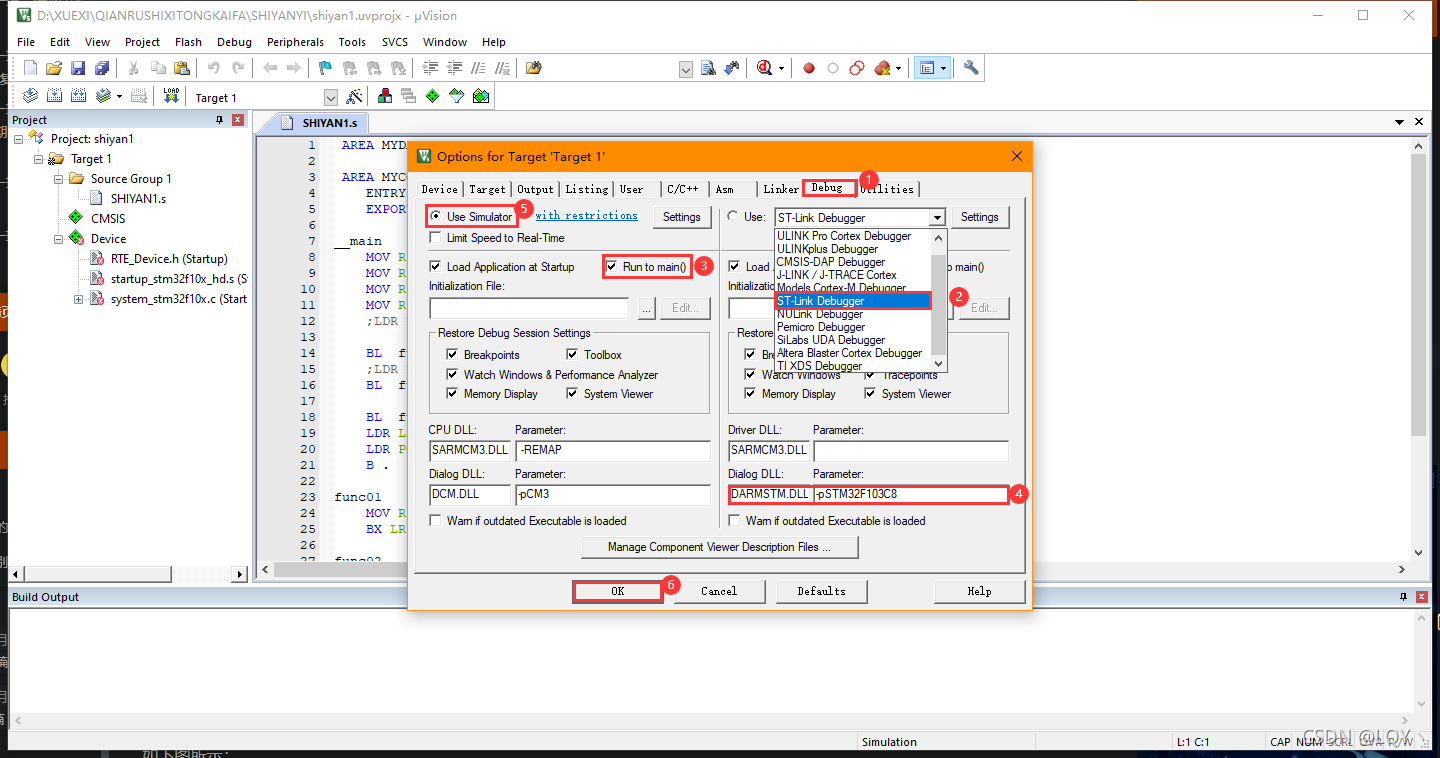
Task: Toggle simulator Memory Display checkbox
Action: 453,394
